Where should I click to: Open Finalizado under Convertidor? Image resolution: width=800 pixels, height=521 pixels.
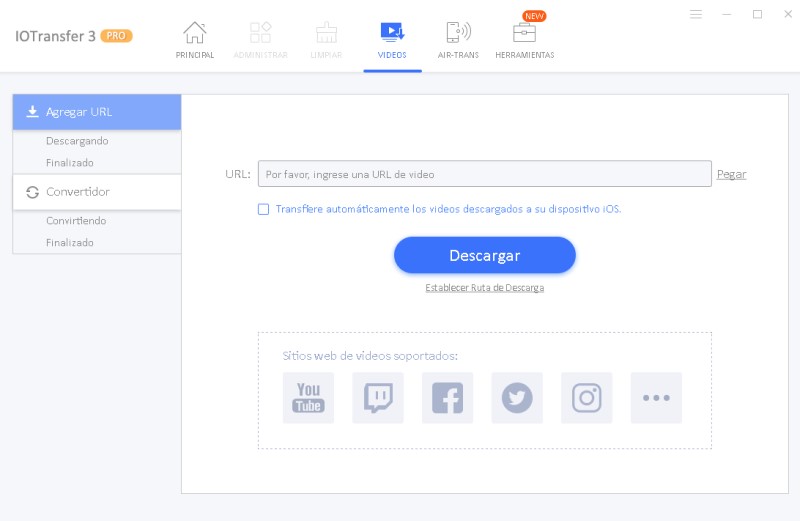coord(70,242)
